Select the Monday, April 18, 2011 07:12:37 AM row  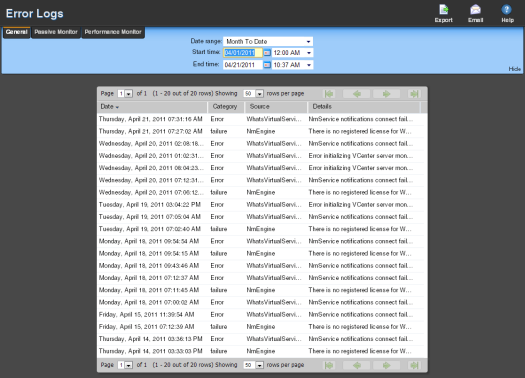260,278
